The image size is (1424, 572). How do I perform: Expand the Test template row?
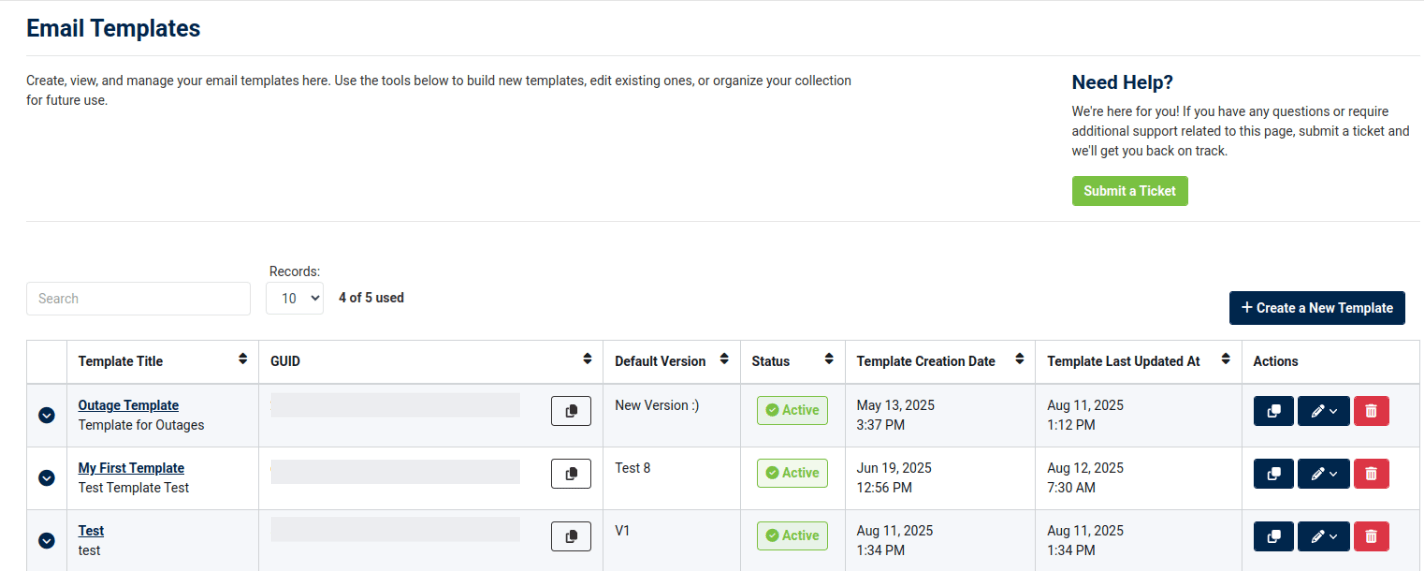[46, 540]
